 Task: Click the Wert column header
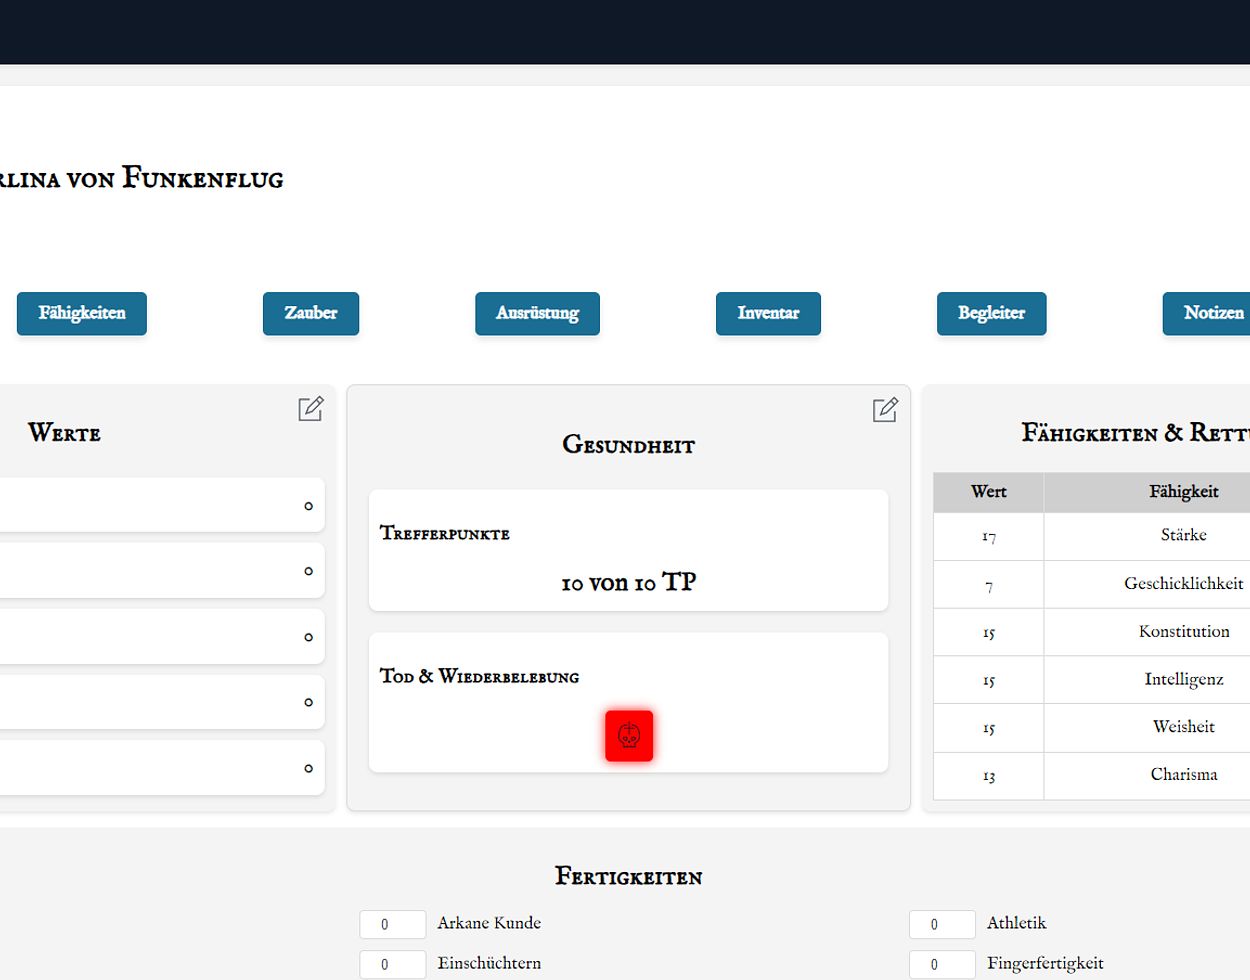click(988, 492)
